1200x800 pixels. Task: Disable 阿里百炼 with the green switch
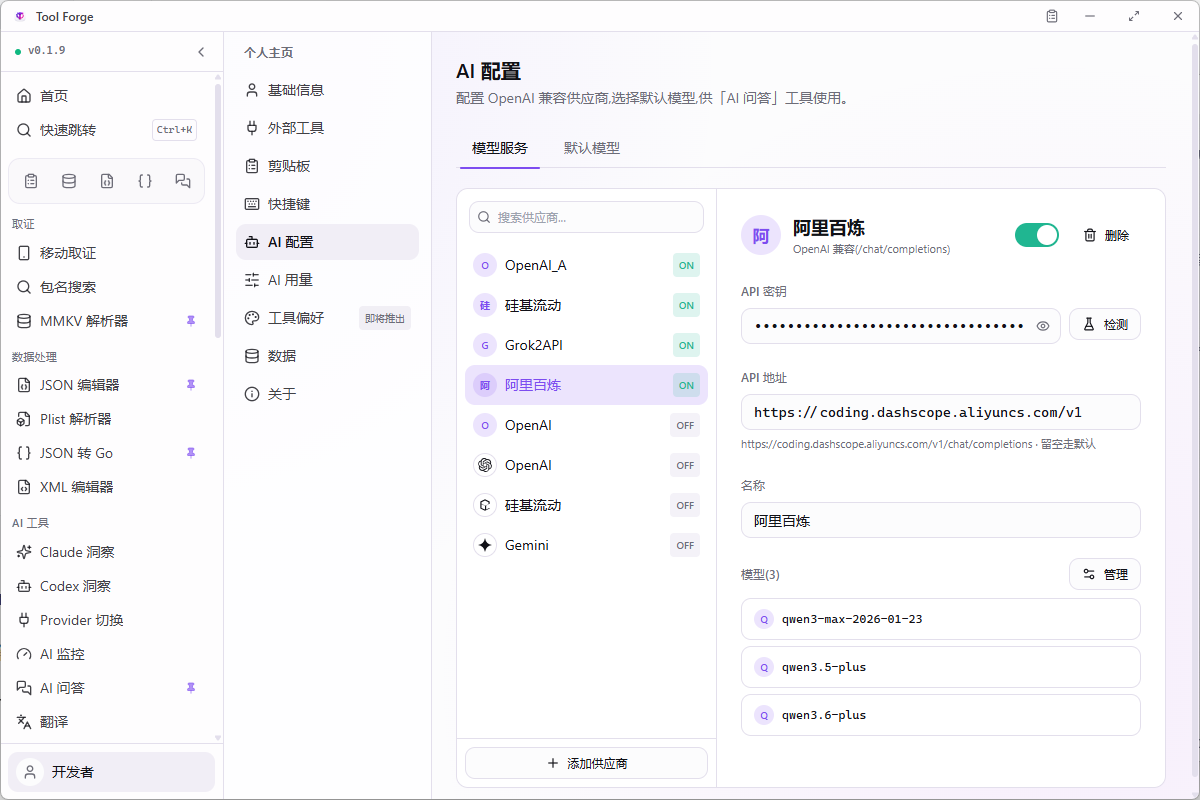1037,235
